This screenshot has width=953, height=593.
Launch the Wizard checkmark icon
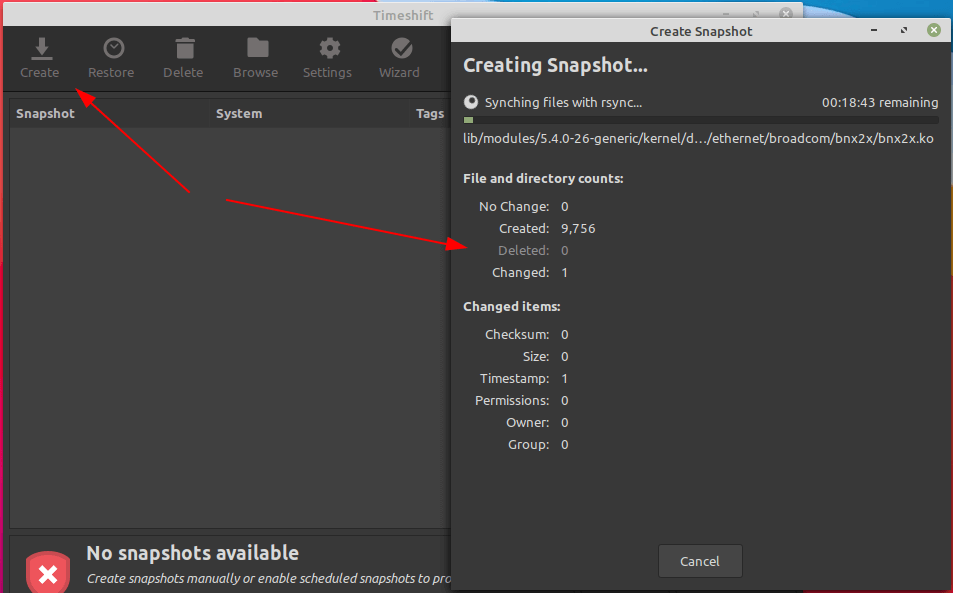[402, 49]
